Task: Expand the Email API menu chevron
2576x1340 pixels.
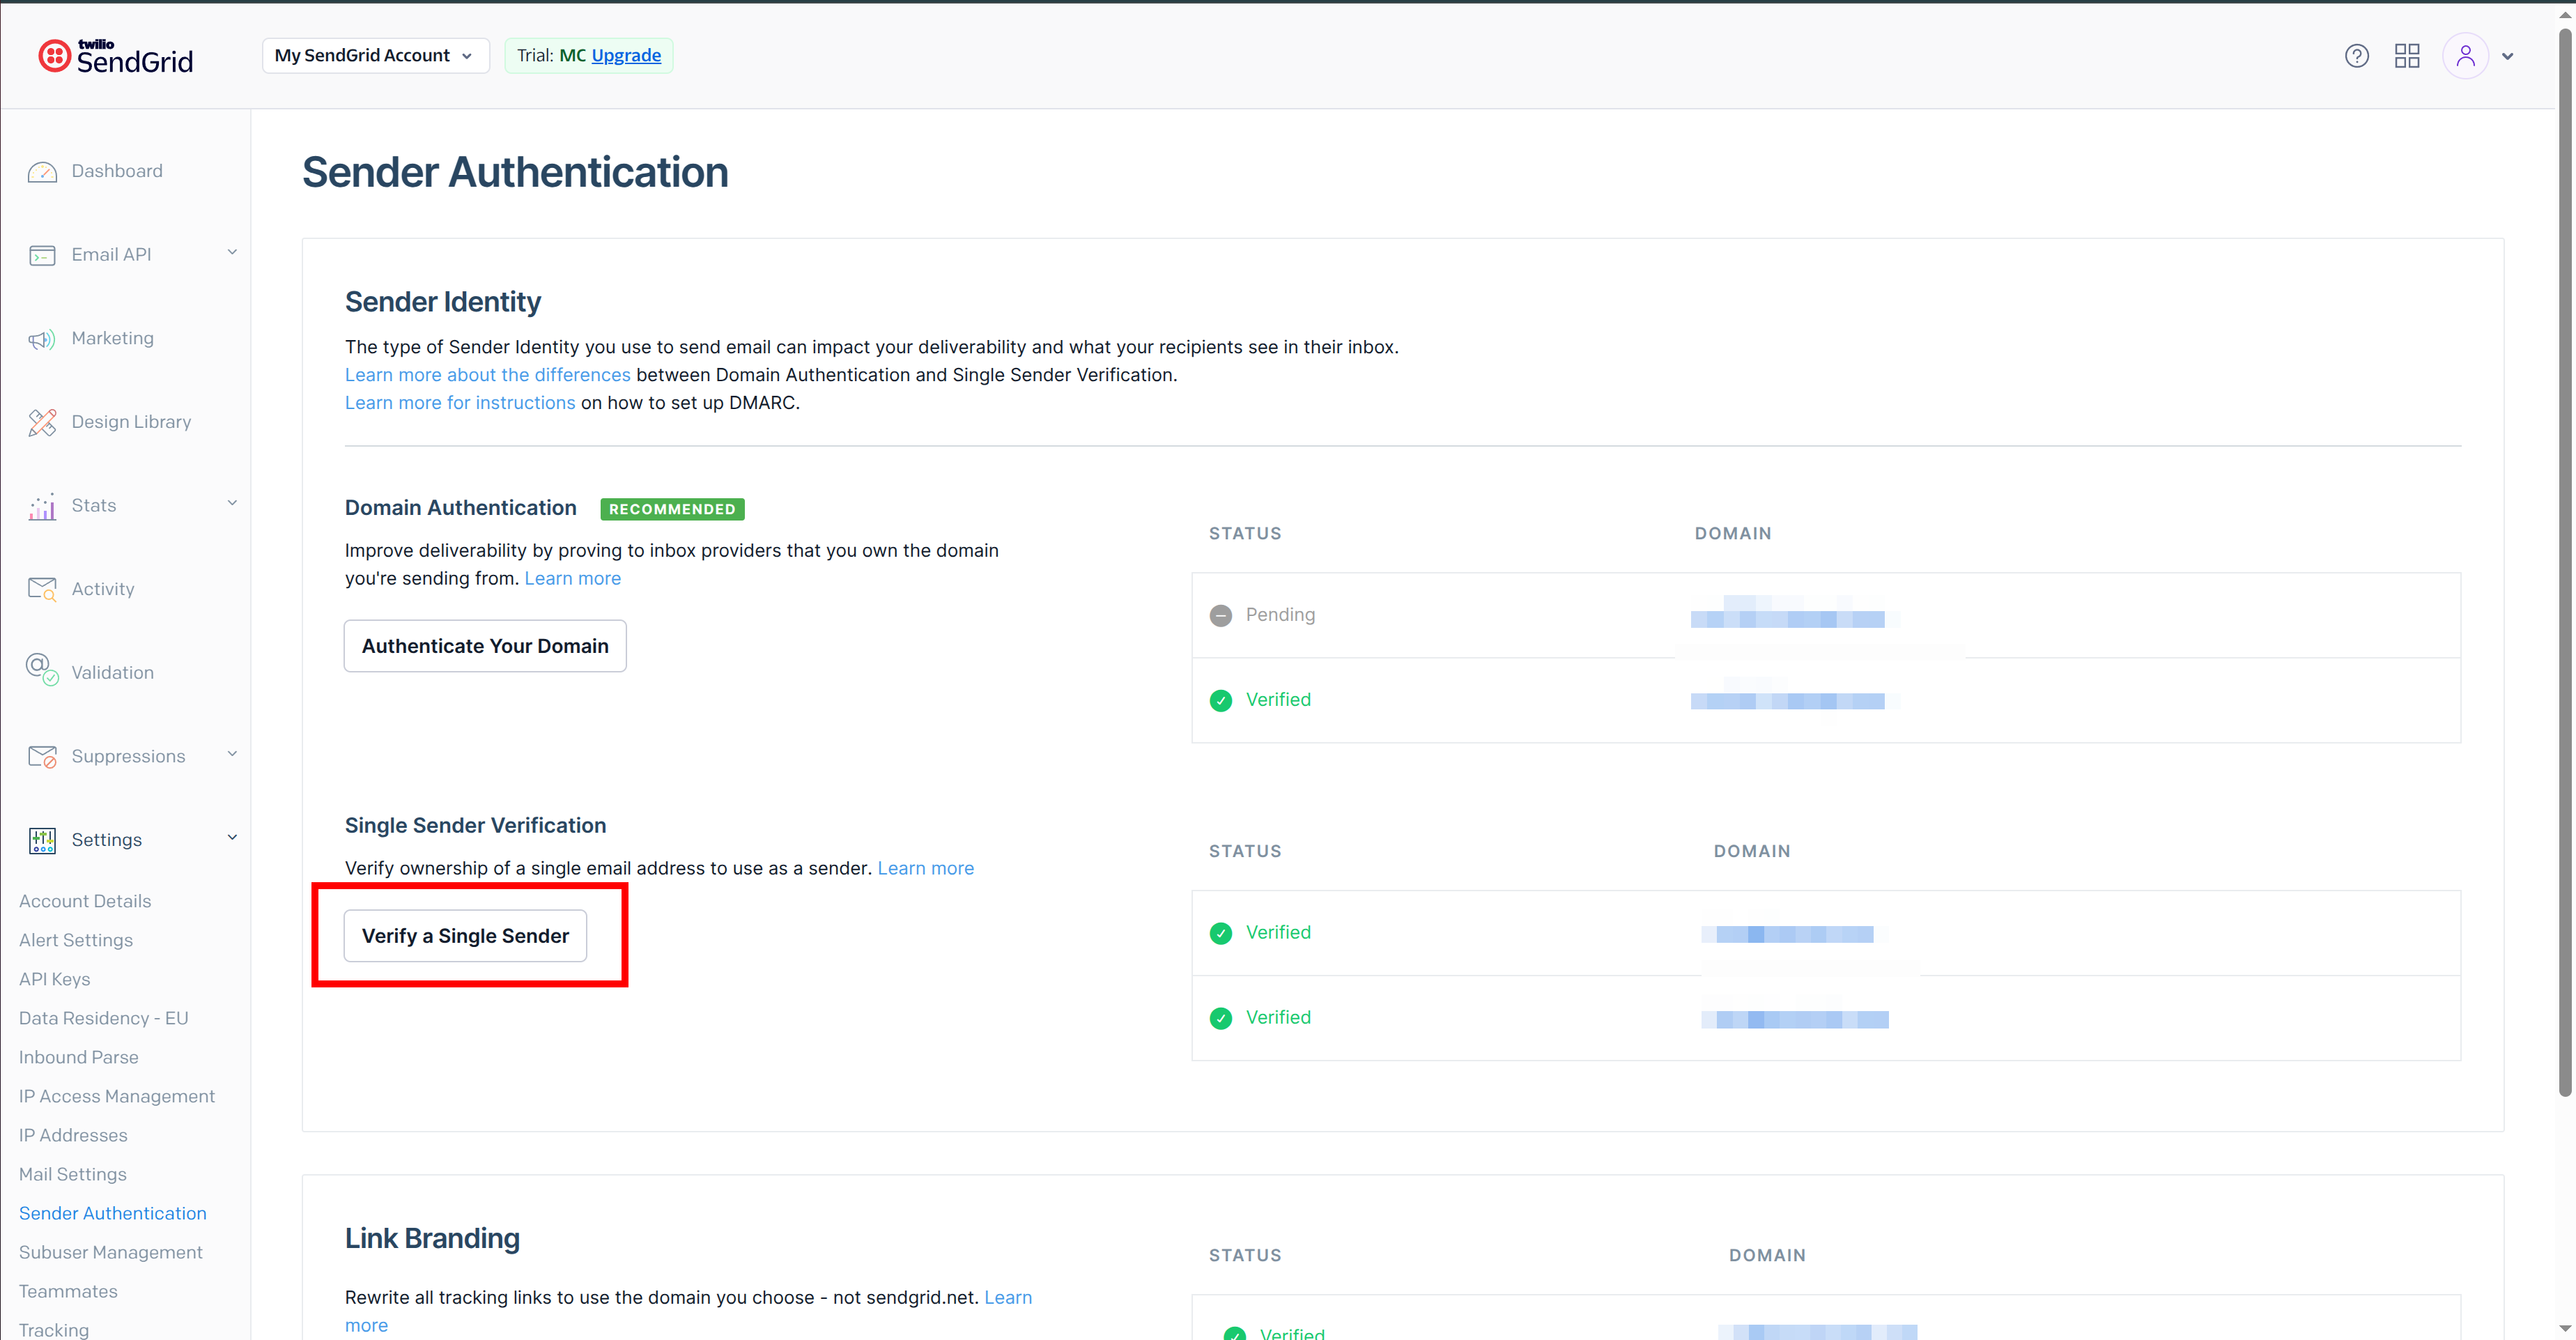Action: pyautogui.click(x=232, y=252)
